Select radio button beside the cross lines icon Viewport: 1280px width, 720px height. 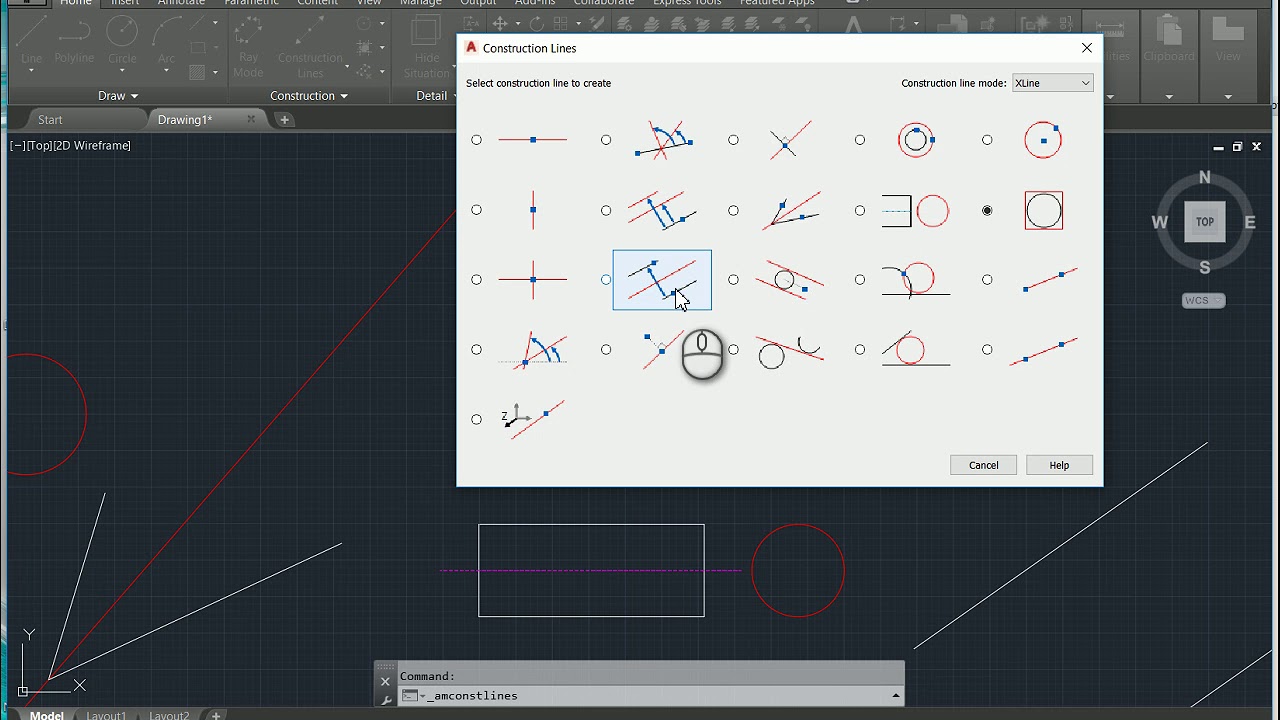pos(476,280)
